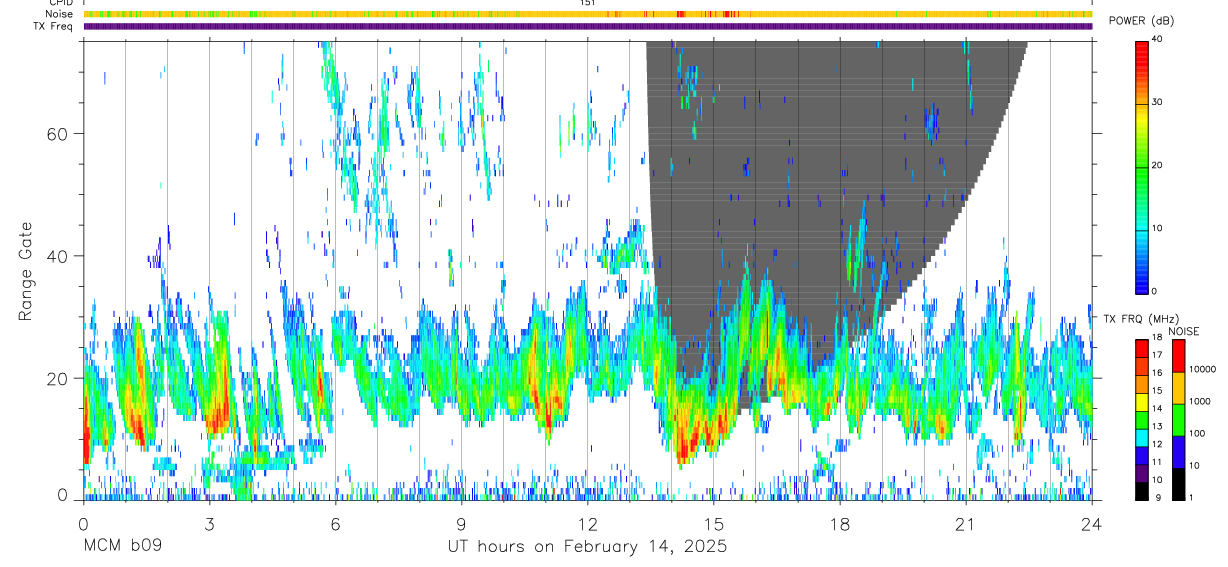The width and height of the screenshot is (1228, 567).
Task: Click the 40 tick on the Range Gate axis
Action: click(x=58, y=256)
